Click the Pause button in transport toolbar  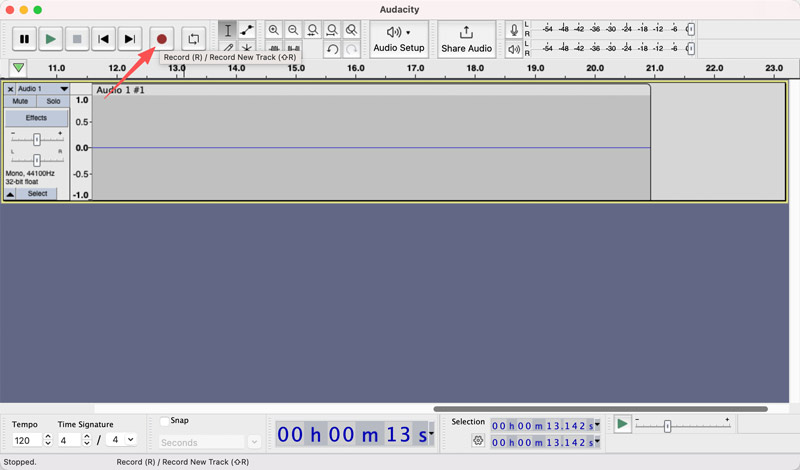coord(24,39)
